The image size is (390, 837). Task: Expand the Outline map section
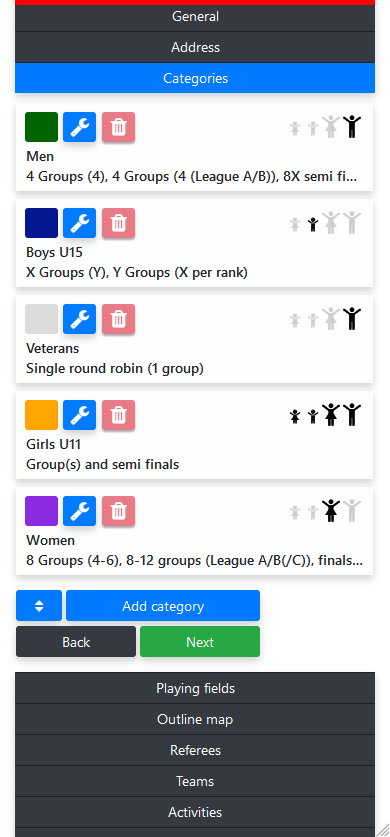pos(195,719)
